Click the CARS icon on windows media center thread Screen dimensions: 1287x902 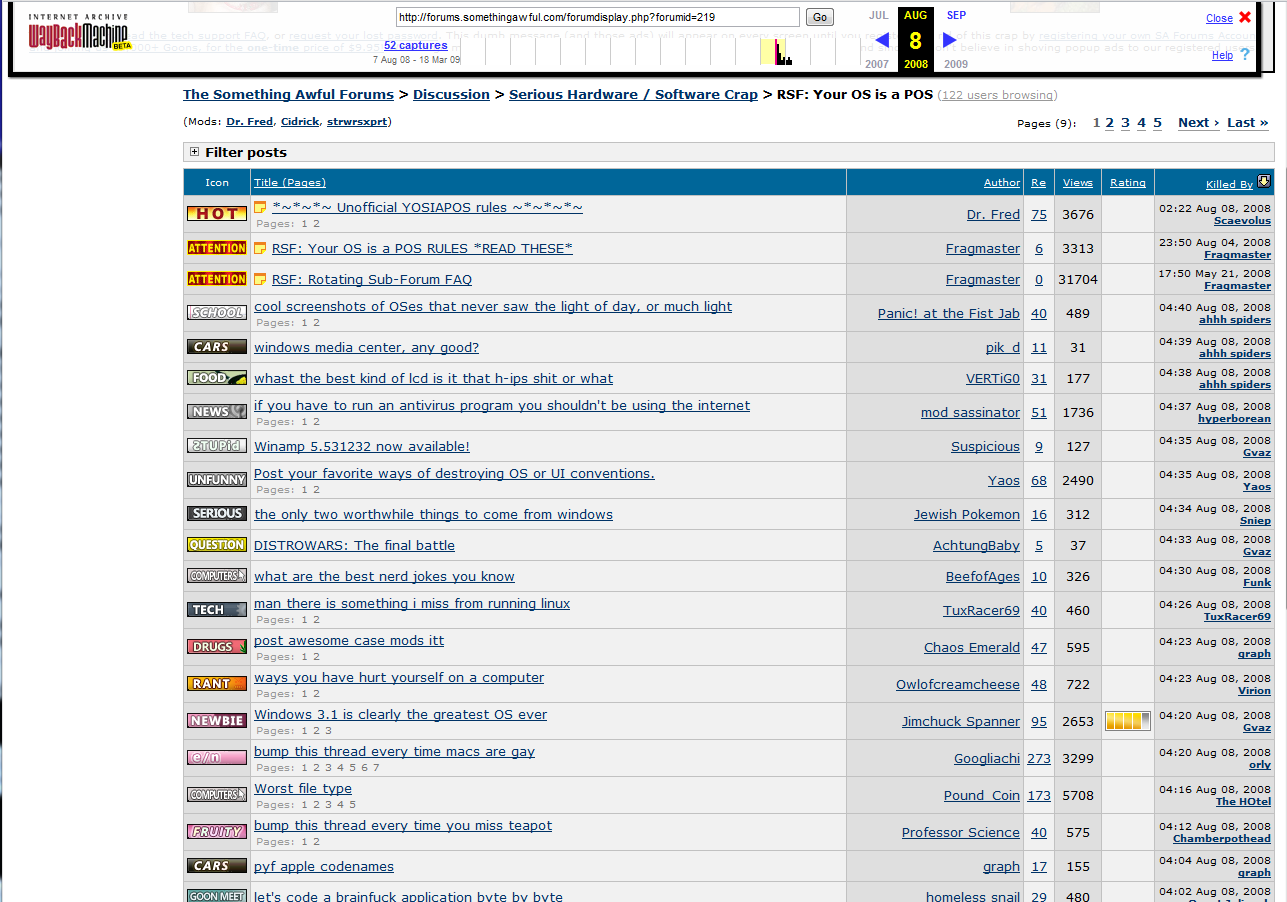(x=217, y=347)
